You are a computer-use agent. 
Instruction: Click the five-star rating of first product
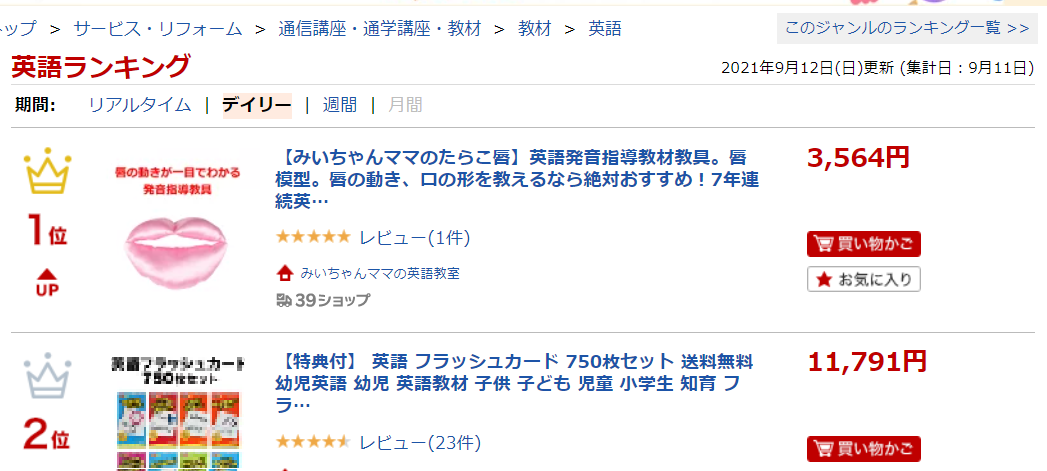[313, 238]
